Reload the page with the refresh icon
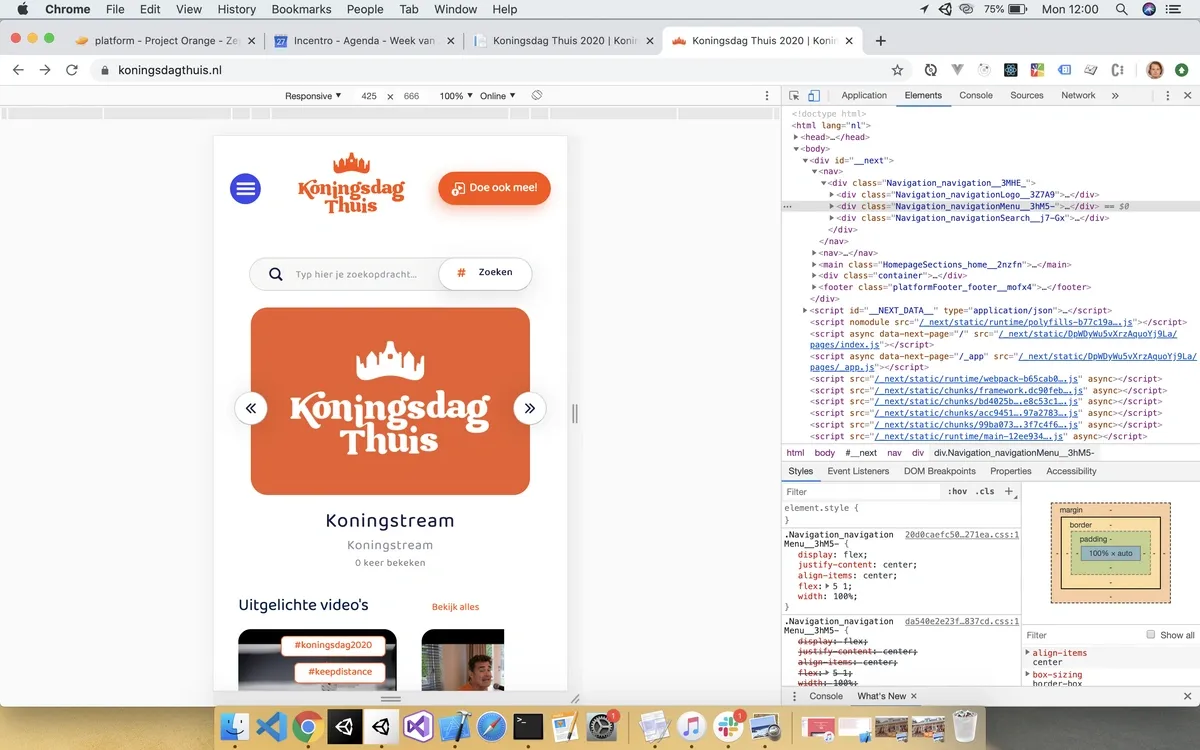 click(72, 70)
